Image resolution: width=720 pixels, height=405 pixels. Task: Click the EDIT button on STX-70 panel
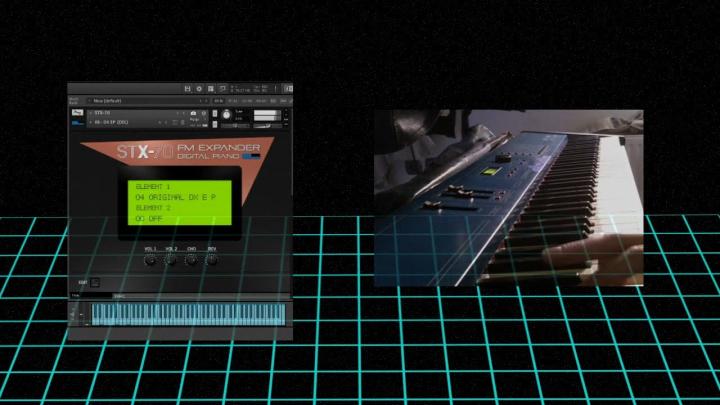[95, 282]
